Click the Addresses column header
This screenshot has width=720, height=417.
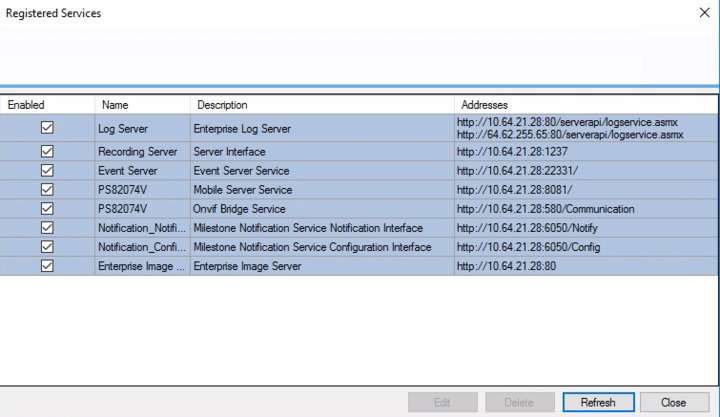(x=584, y=105)
